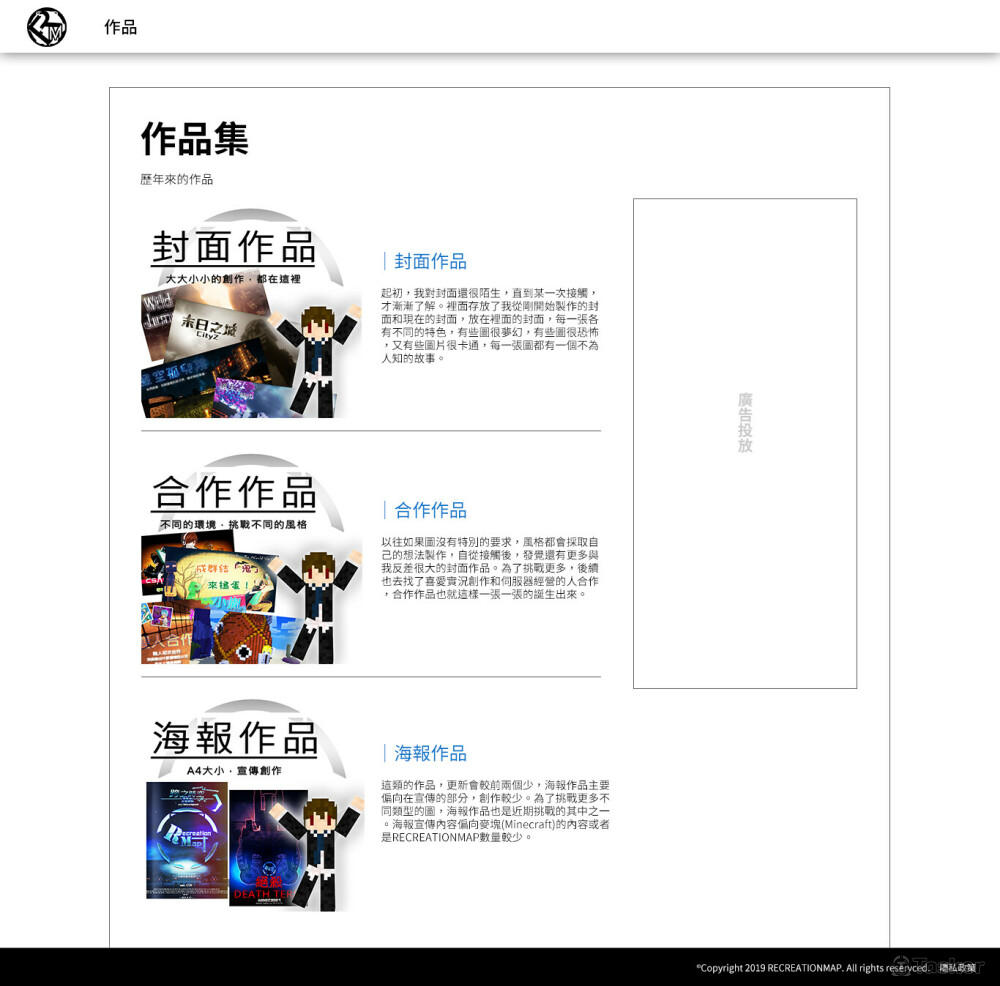Open the blue 封面作品 heading link
Viewport: 1000px width, 986px height.
[x=430, y=261]
